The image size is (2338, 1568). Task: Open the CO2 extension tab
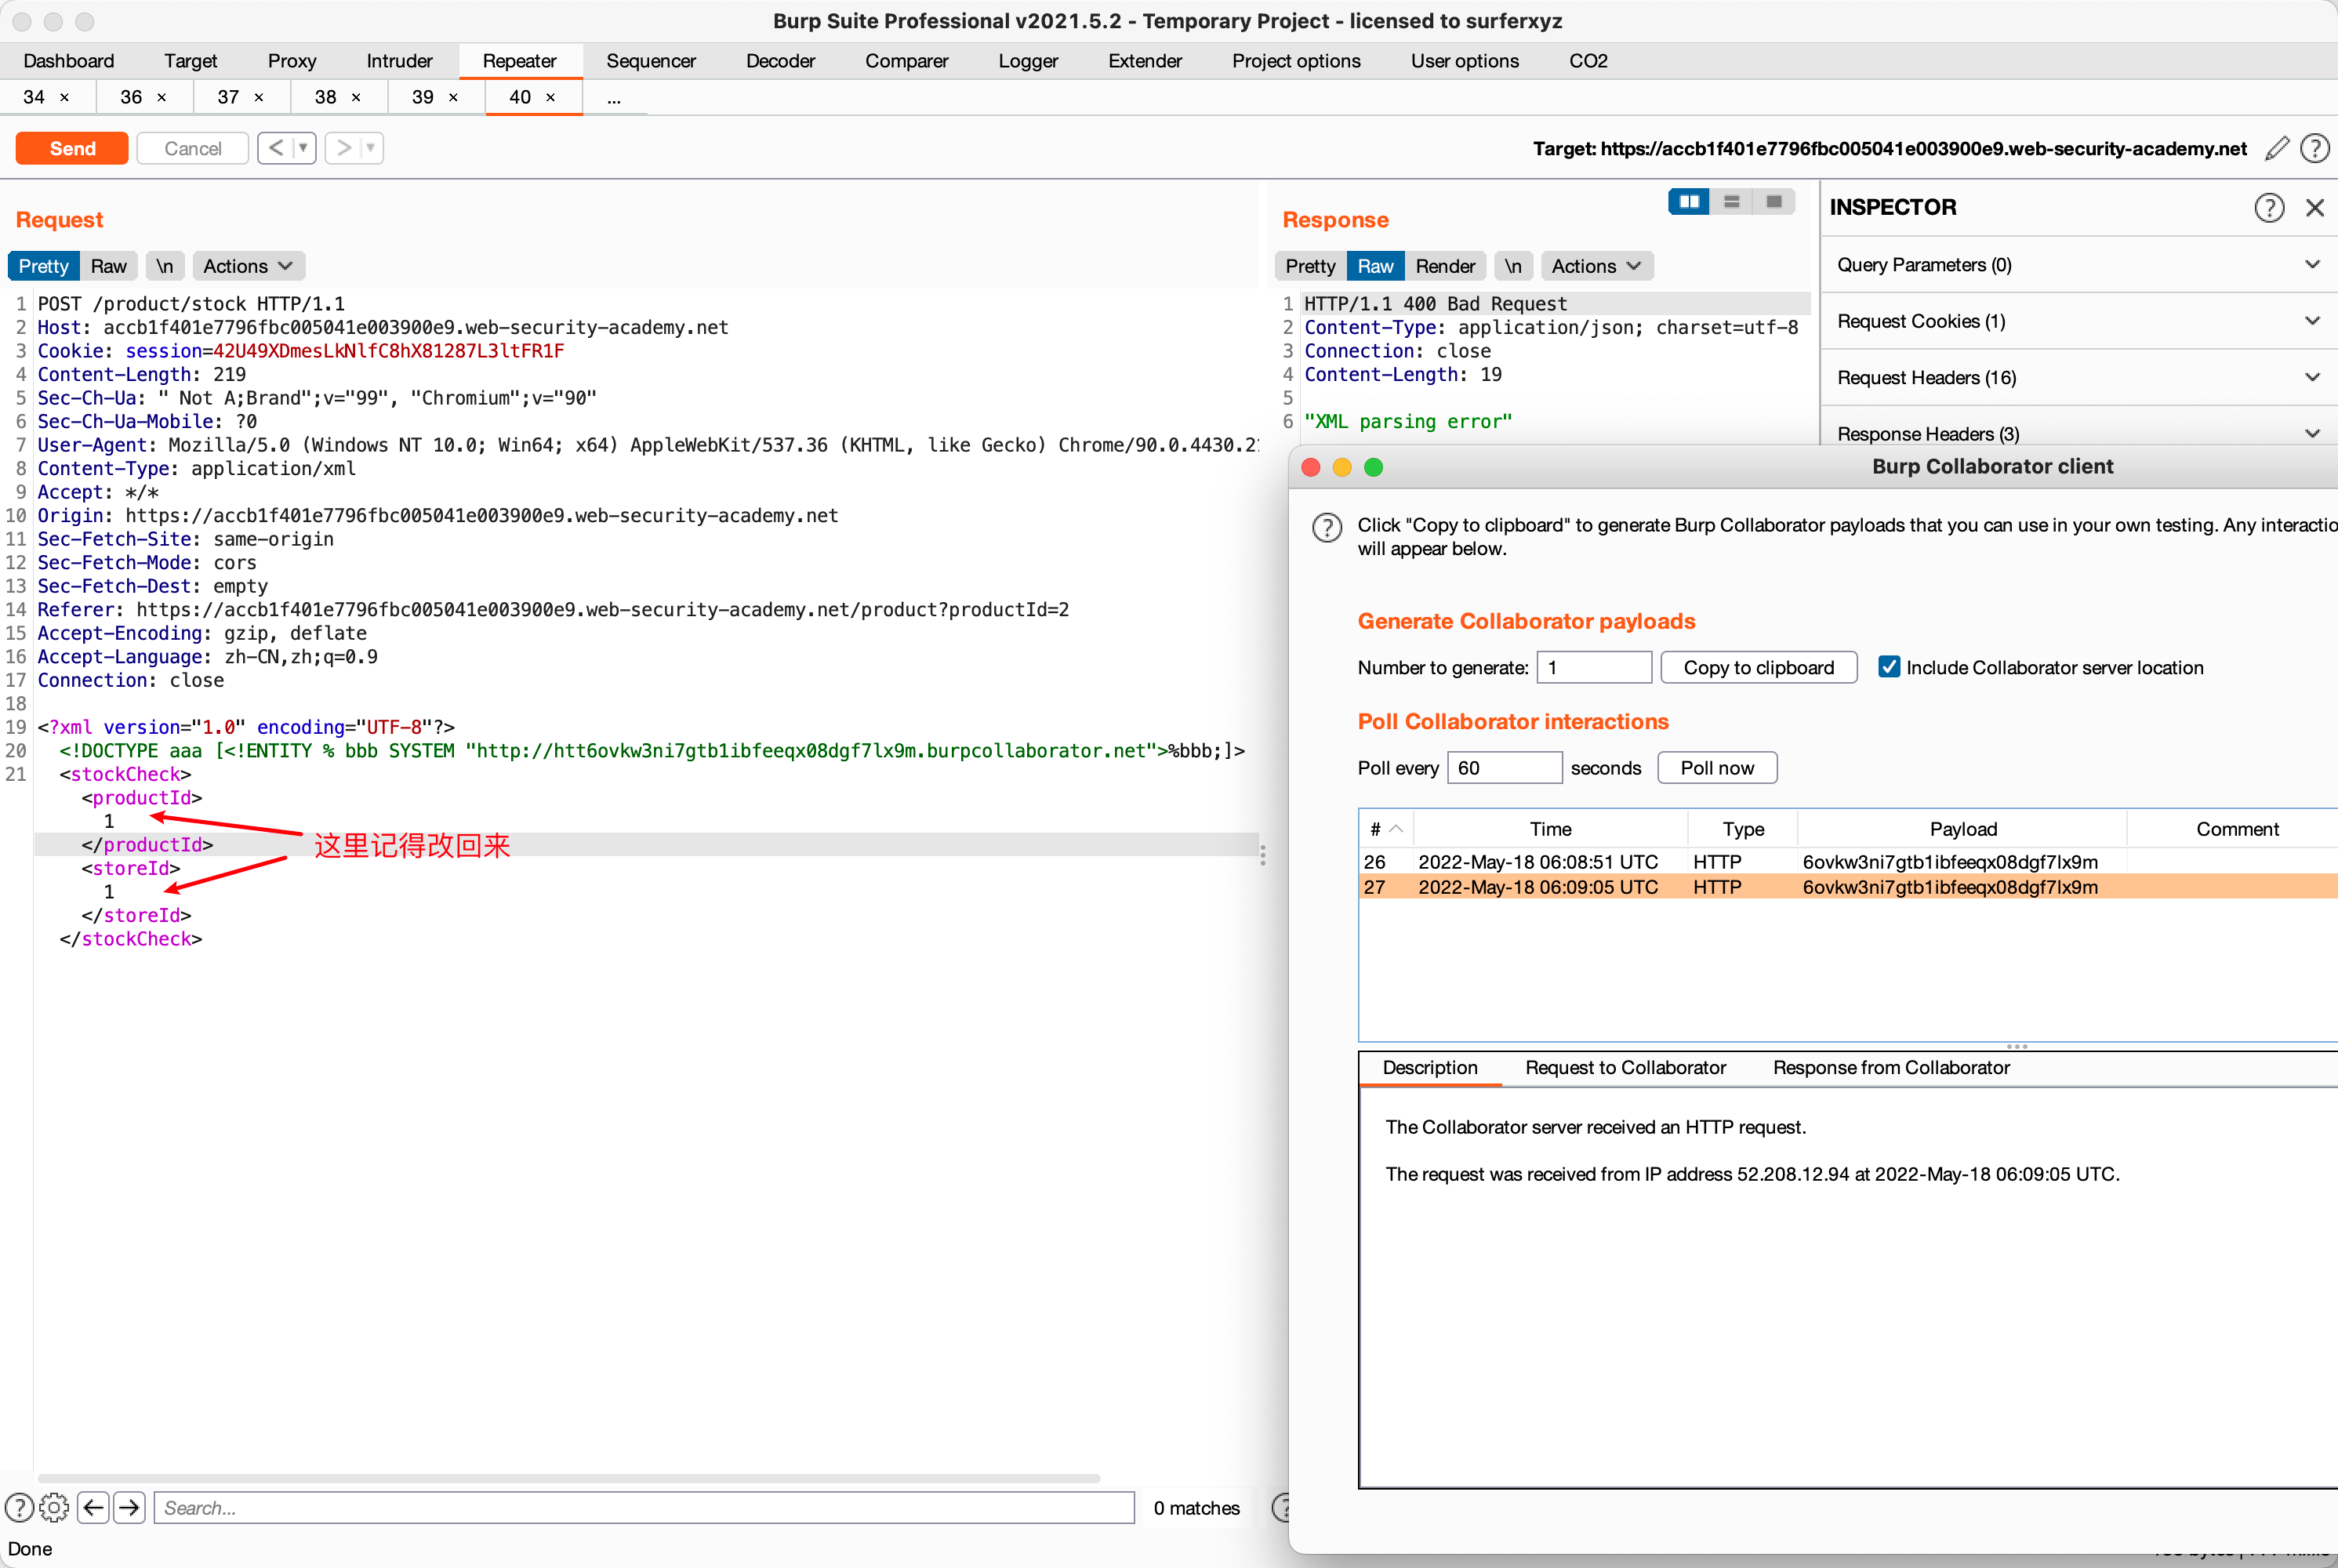point(1588,61)
